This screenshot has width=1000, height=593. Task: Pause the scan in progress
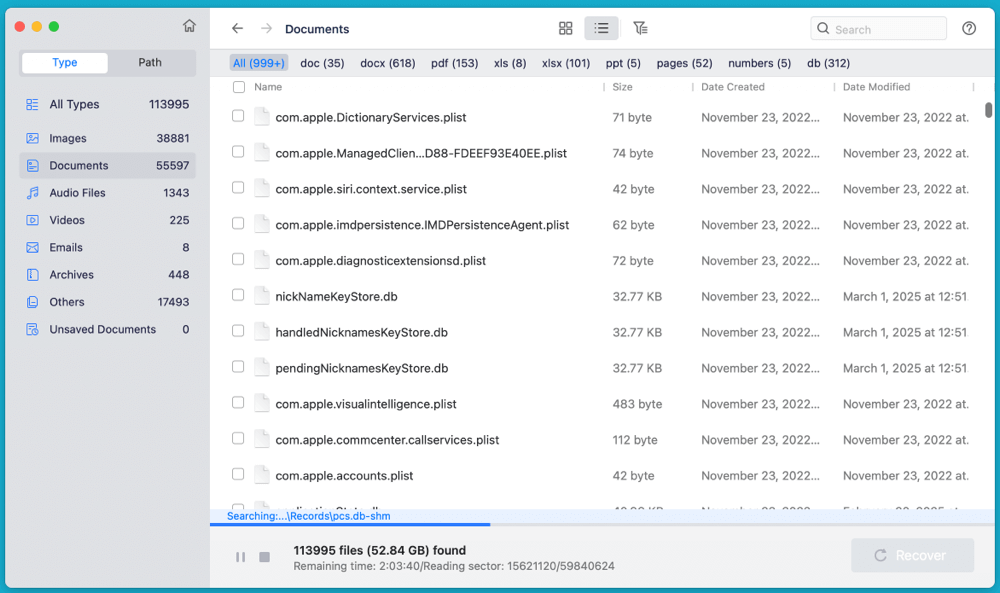(240, 557)
